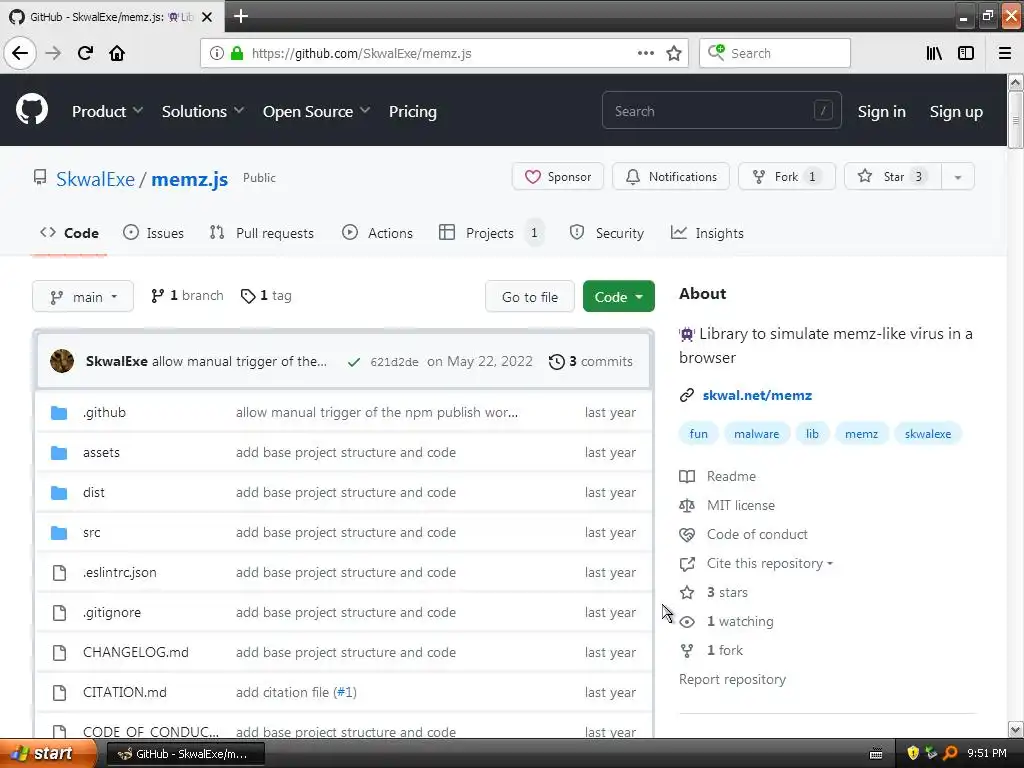Switch to the Pull requests tab
This screenshot has width=1024, height=768.
click(x=261, y=233)
